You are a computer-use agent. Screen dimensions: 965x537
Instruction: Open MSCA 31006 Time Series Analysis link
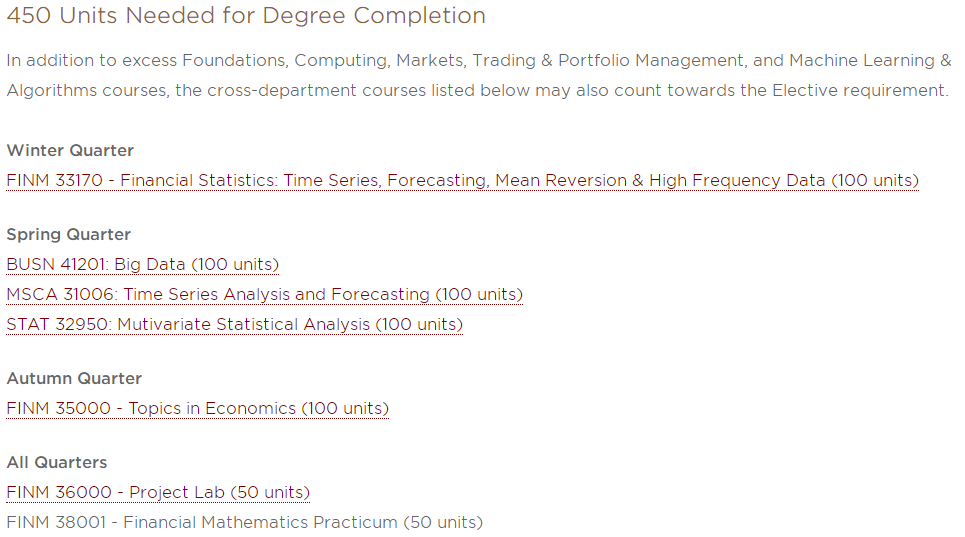coord(264,295)
